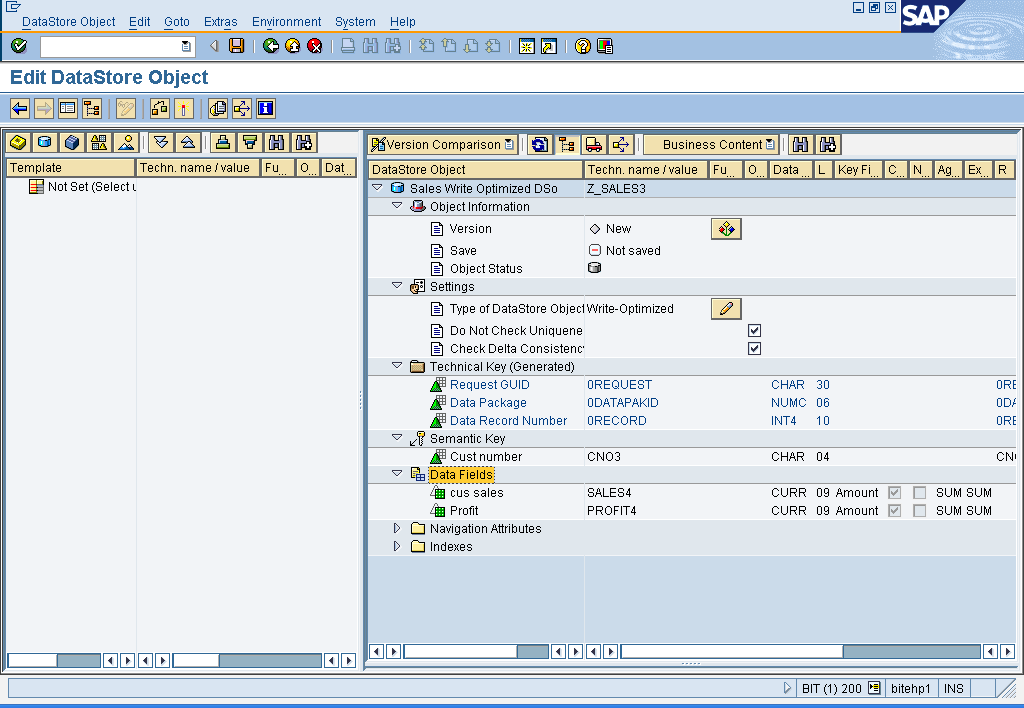The height and width of the screenshot is (708, 1024).
Task: Open the command field dropdown
Action: [x=186, y=46]
